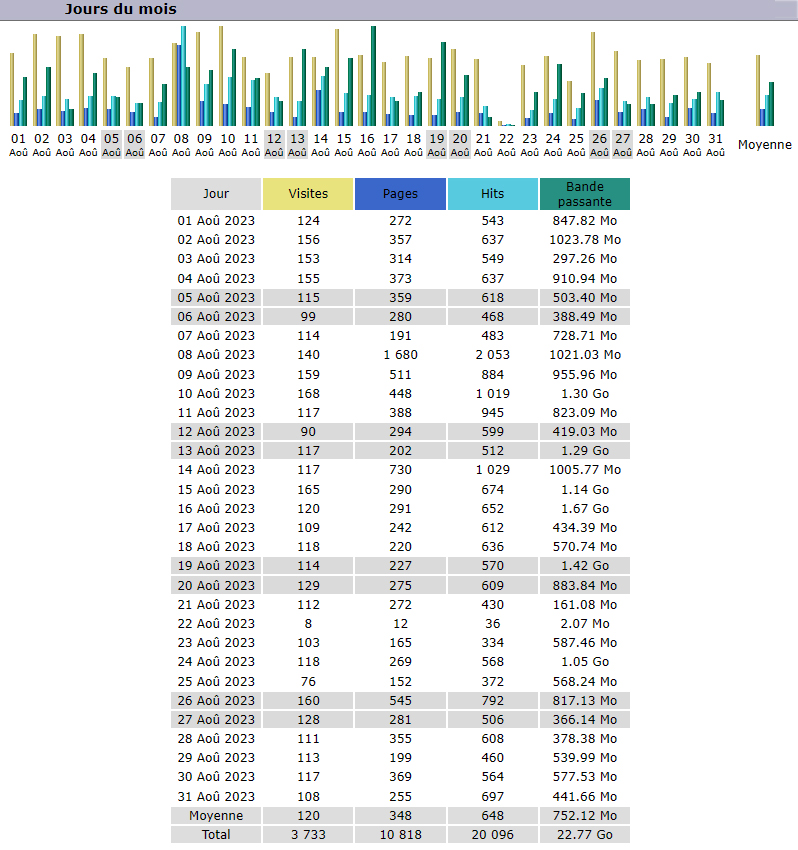
Task: Click bandwidth value "366.14 Mo"
Action: coord(585,719)
